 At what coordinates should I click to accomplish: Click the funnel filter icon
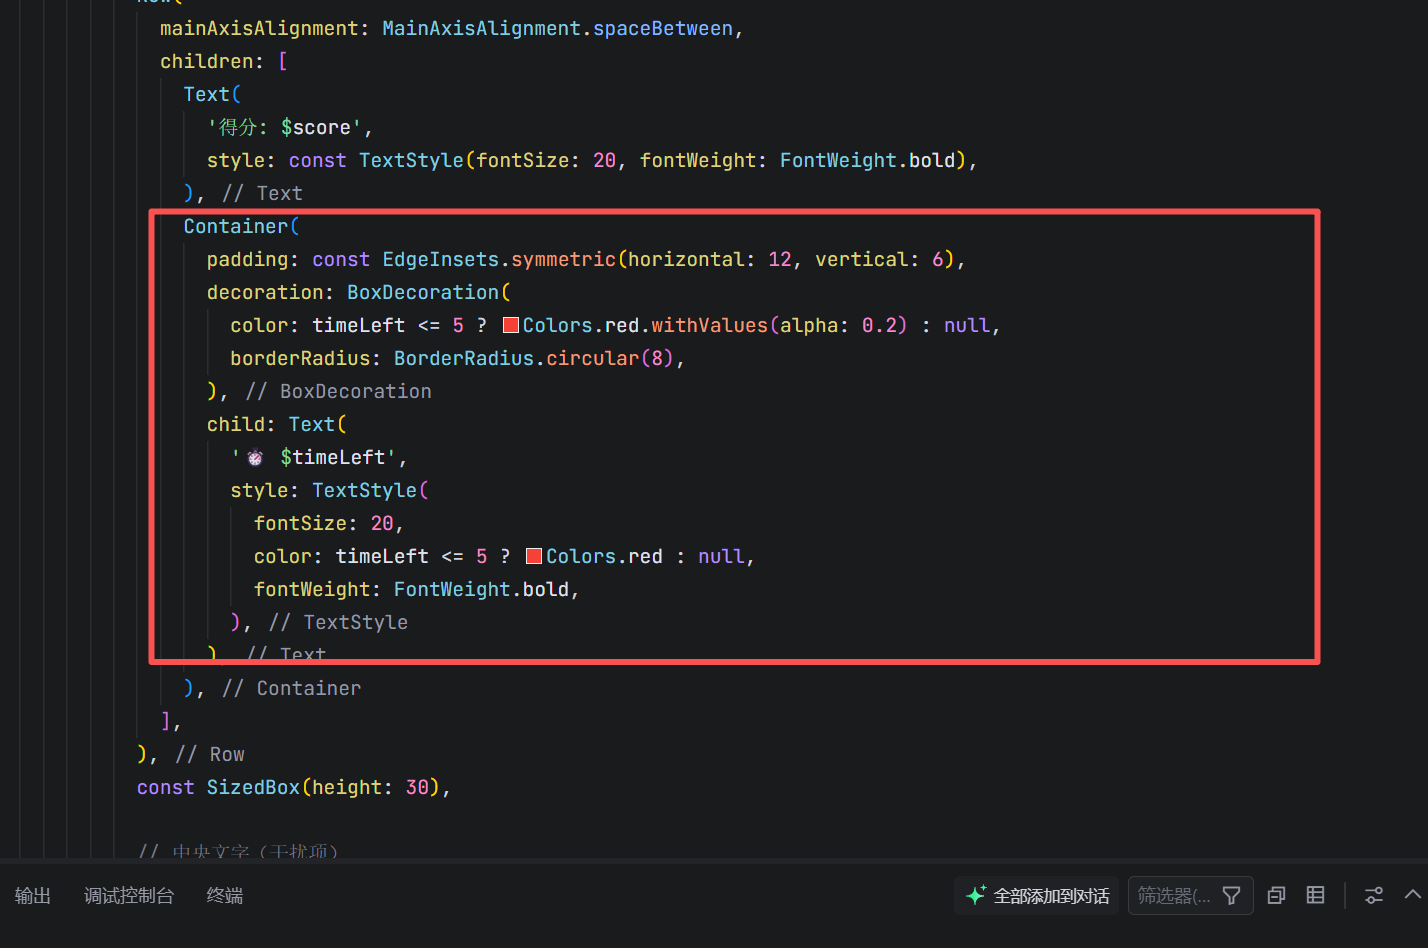point(1232,895)
